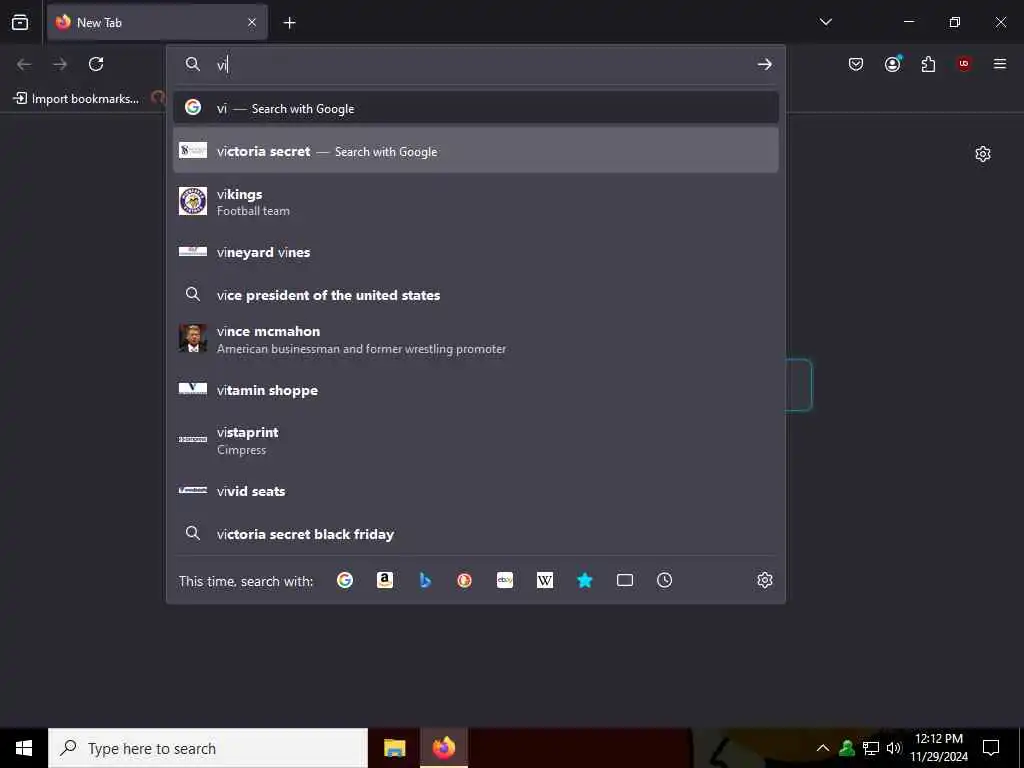This screenshot has height=768, width=1024.
Task: Open the Windows notification center icon
Action: [991, 748]
